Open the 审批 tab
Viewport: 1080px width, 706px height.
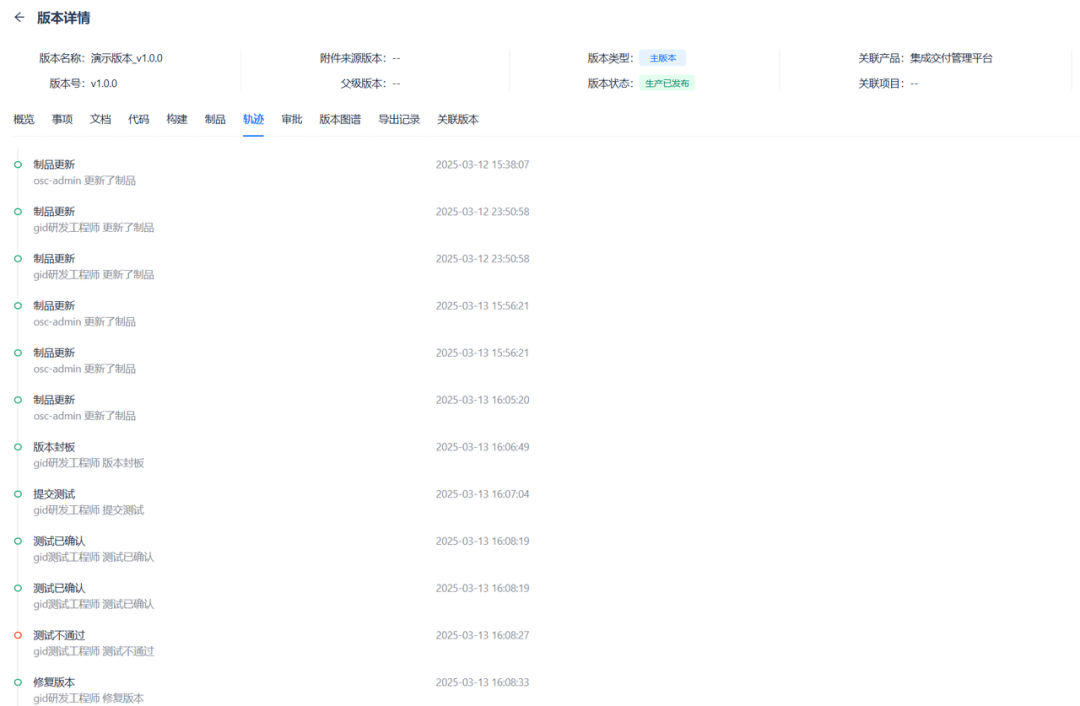click(292, 119)
